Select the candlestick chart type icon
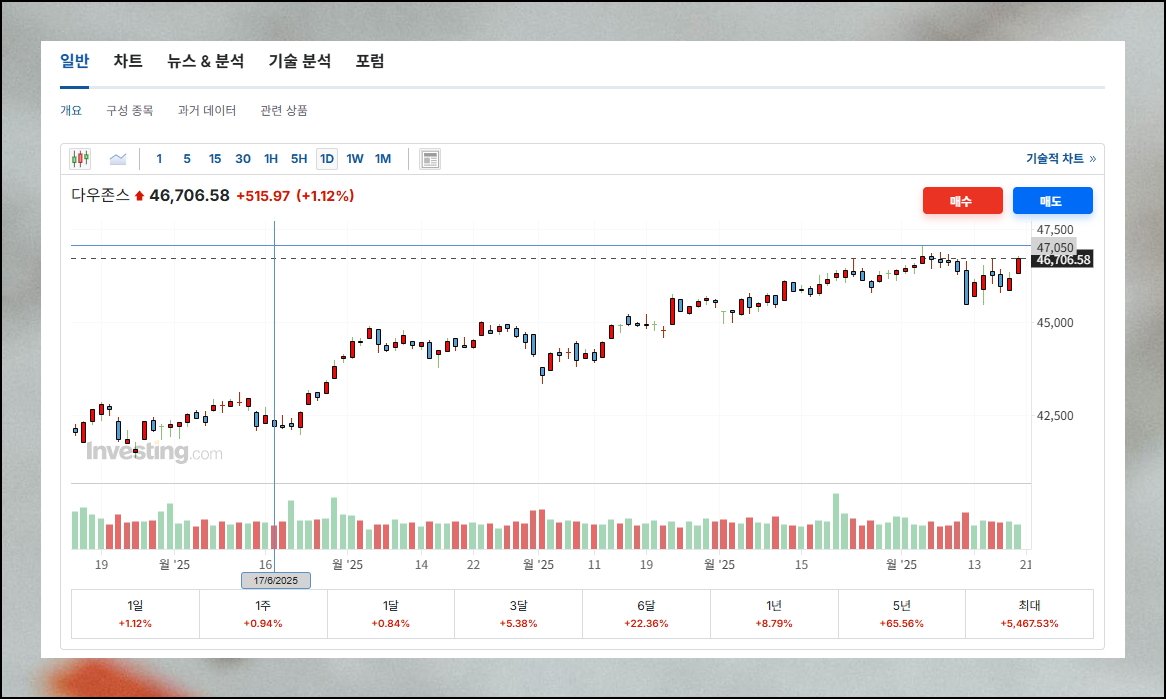This screenshot has width=1166, height=699. point(80,158)
